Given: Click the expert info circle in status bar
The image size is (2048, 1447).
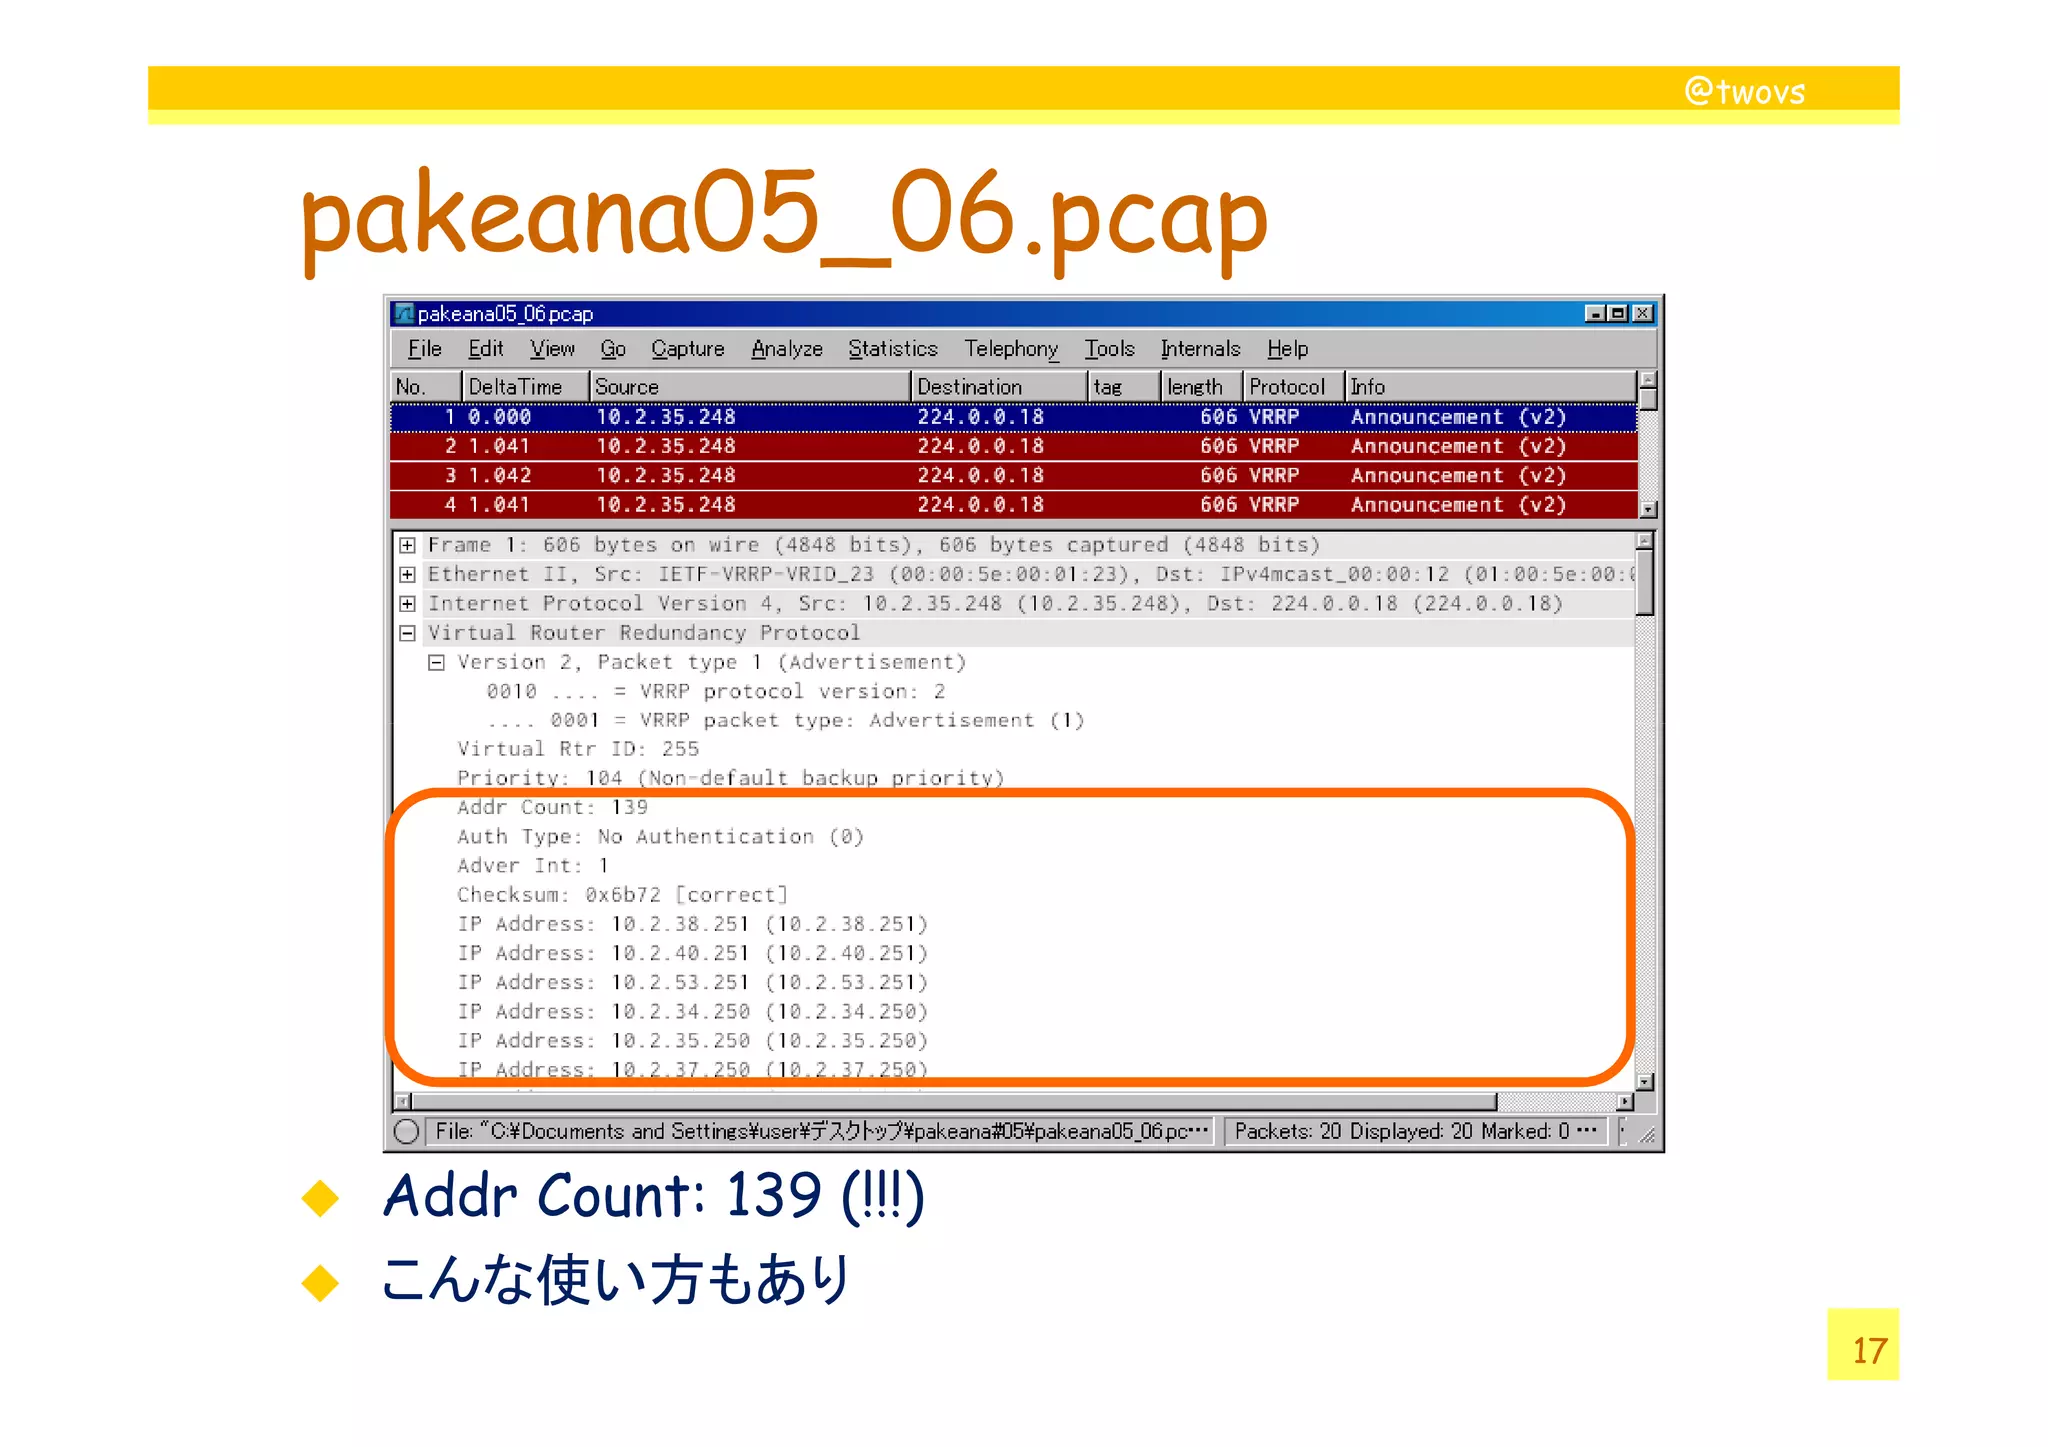Looking at the screenshot, I should point(406,1131).
